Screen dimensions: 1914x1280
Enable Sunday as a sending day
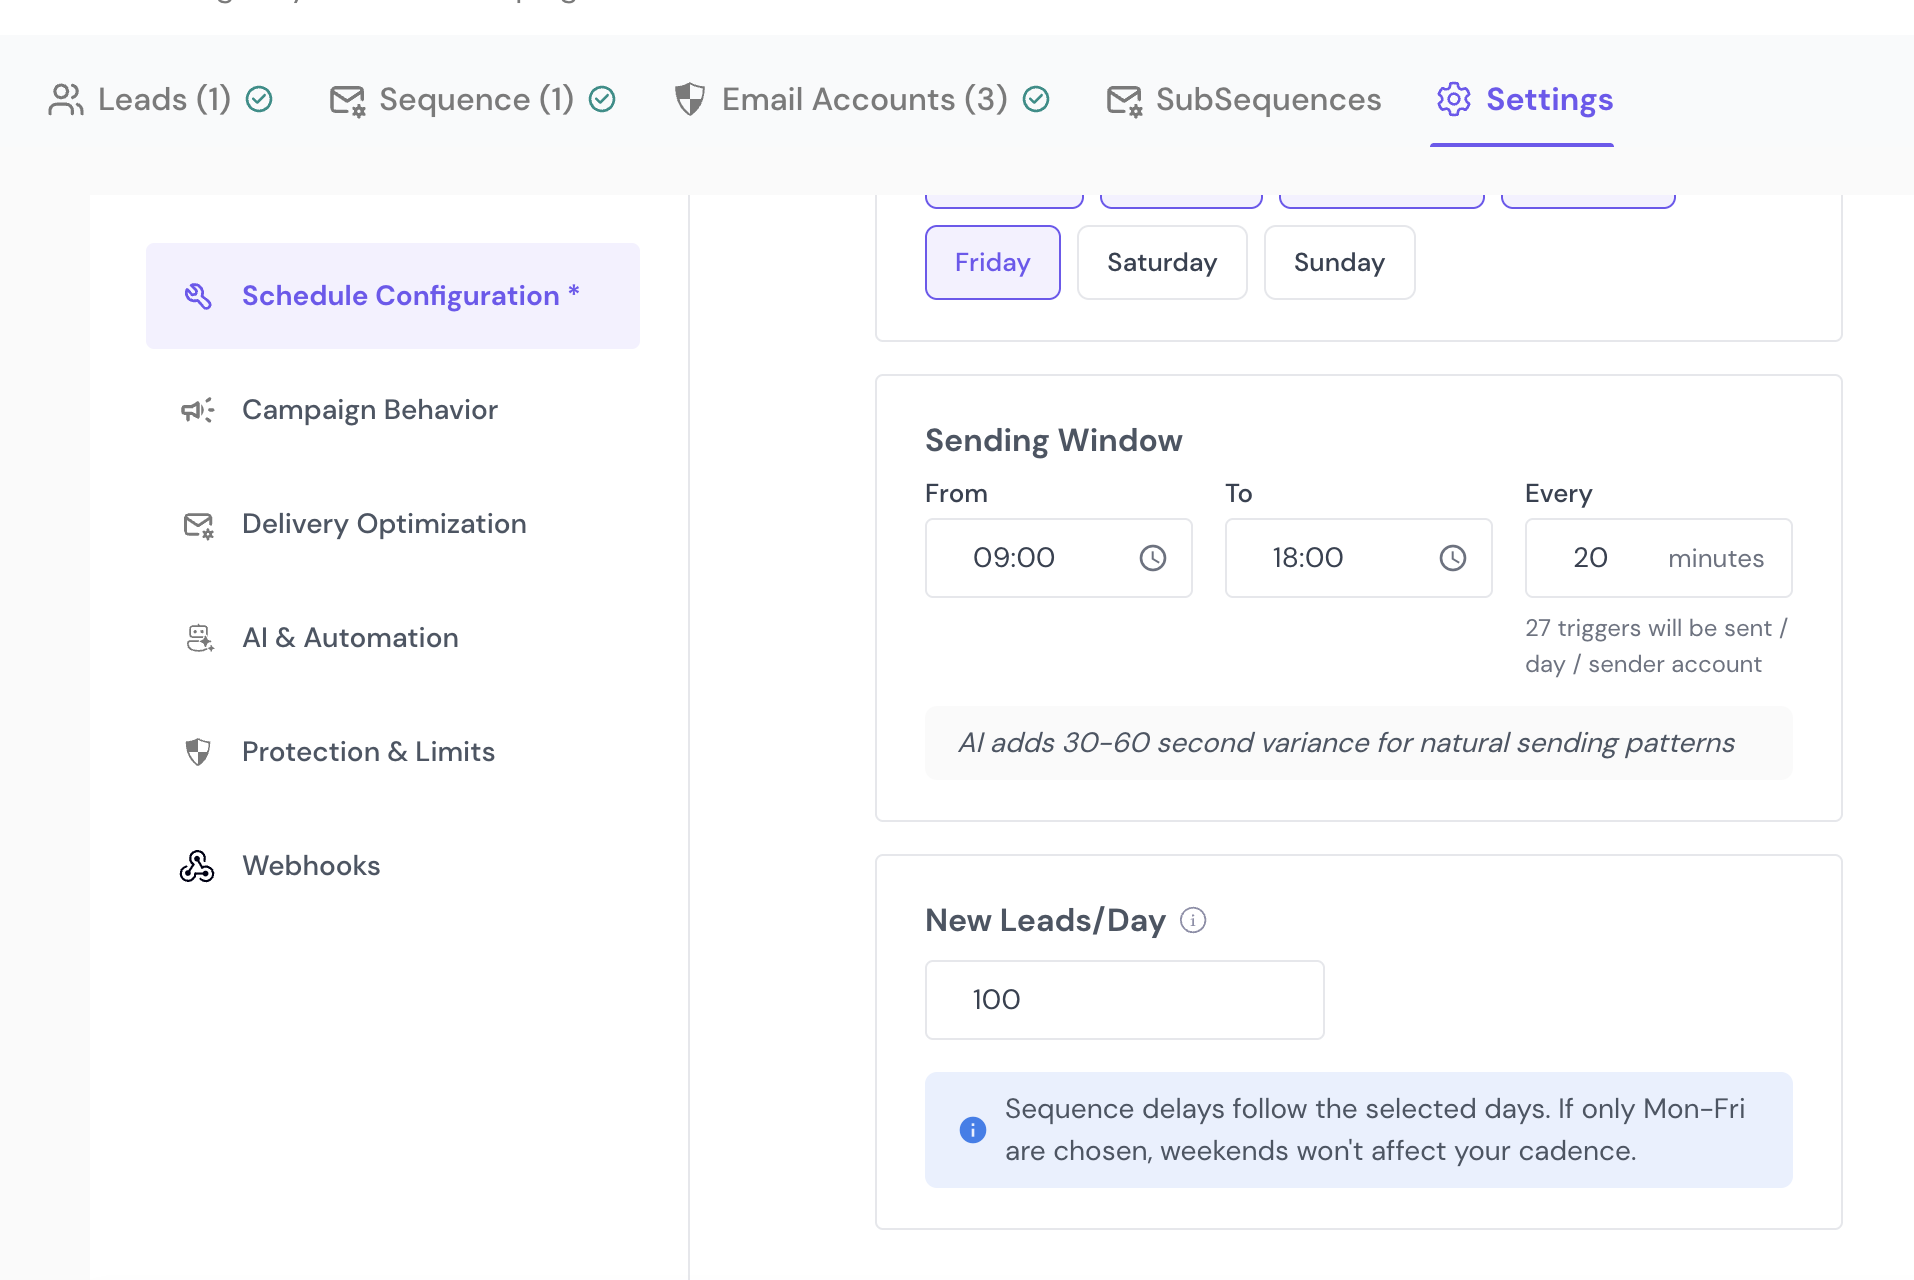[x=1340, y=262]
